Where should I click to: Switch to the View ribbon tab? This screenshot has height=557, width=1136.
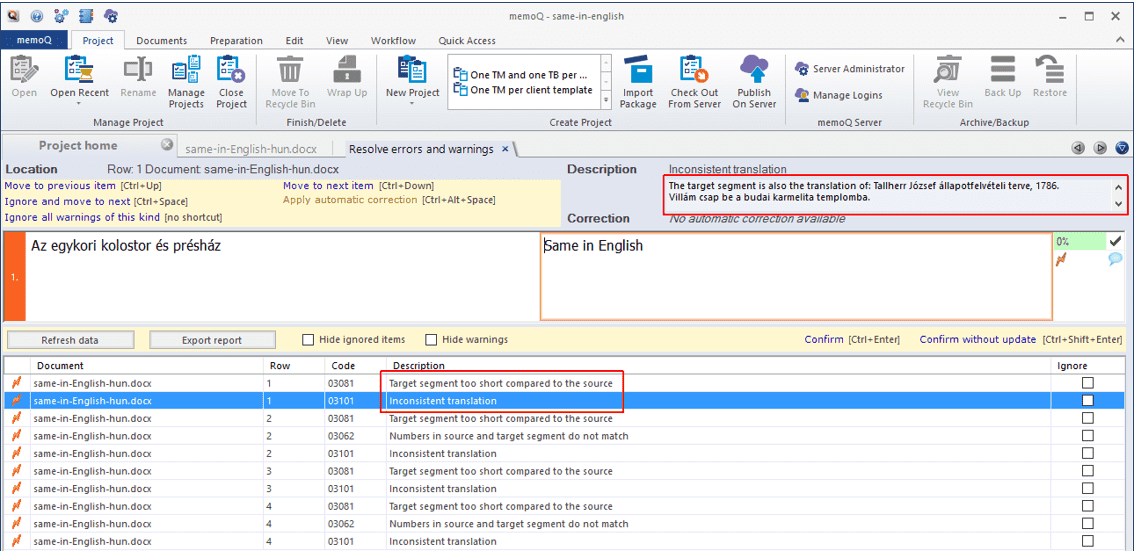point(337,41)
